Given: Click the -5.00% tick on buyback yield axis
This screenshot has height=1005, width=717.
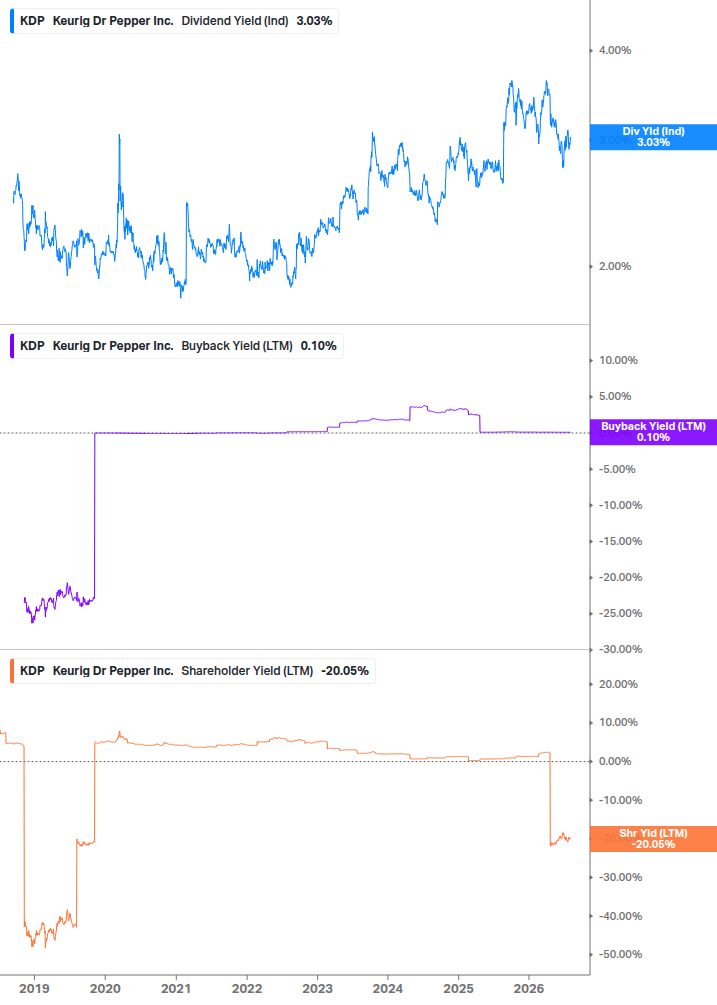Looking at the screenshot, I should click(x=617, y=470).
